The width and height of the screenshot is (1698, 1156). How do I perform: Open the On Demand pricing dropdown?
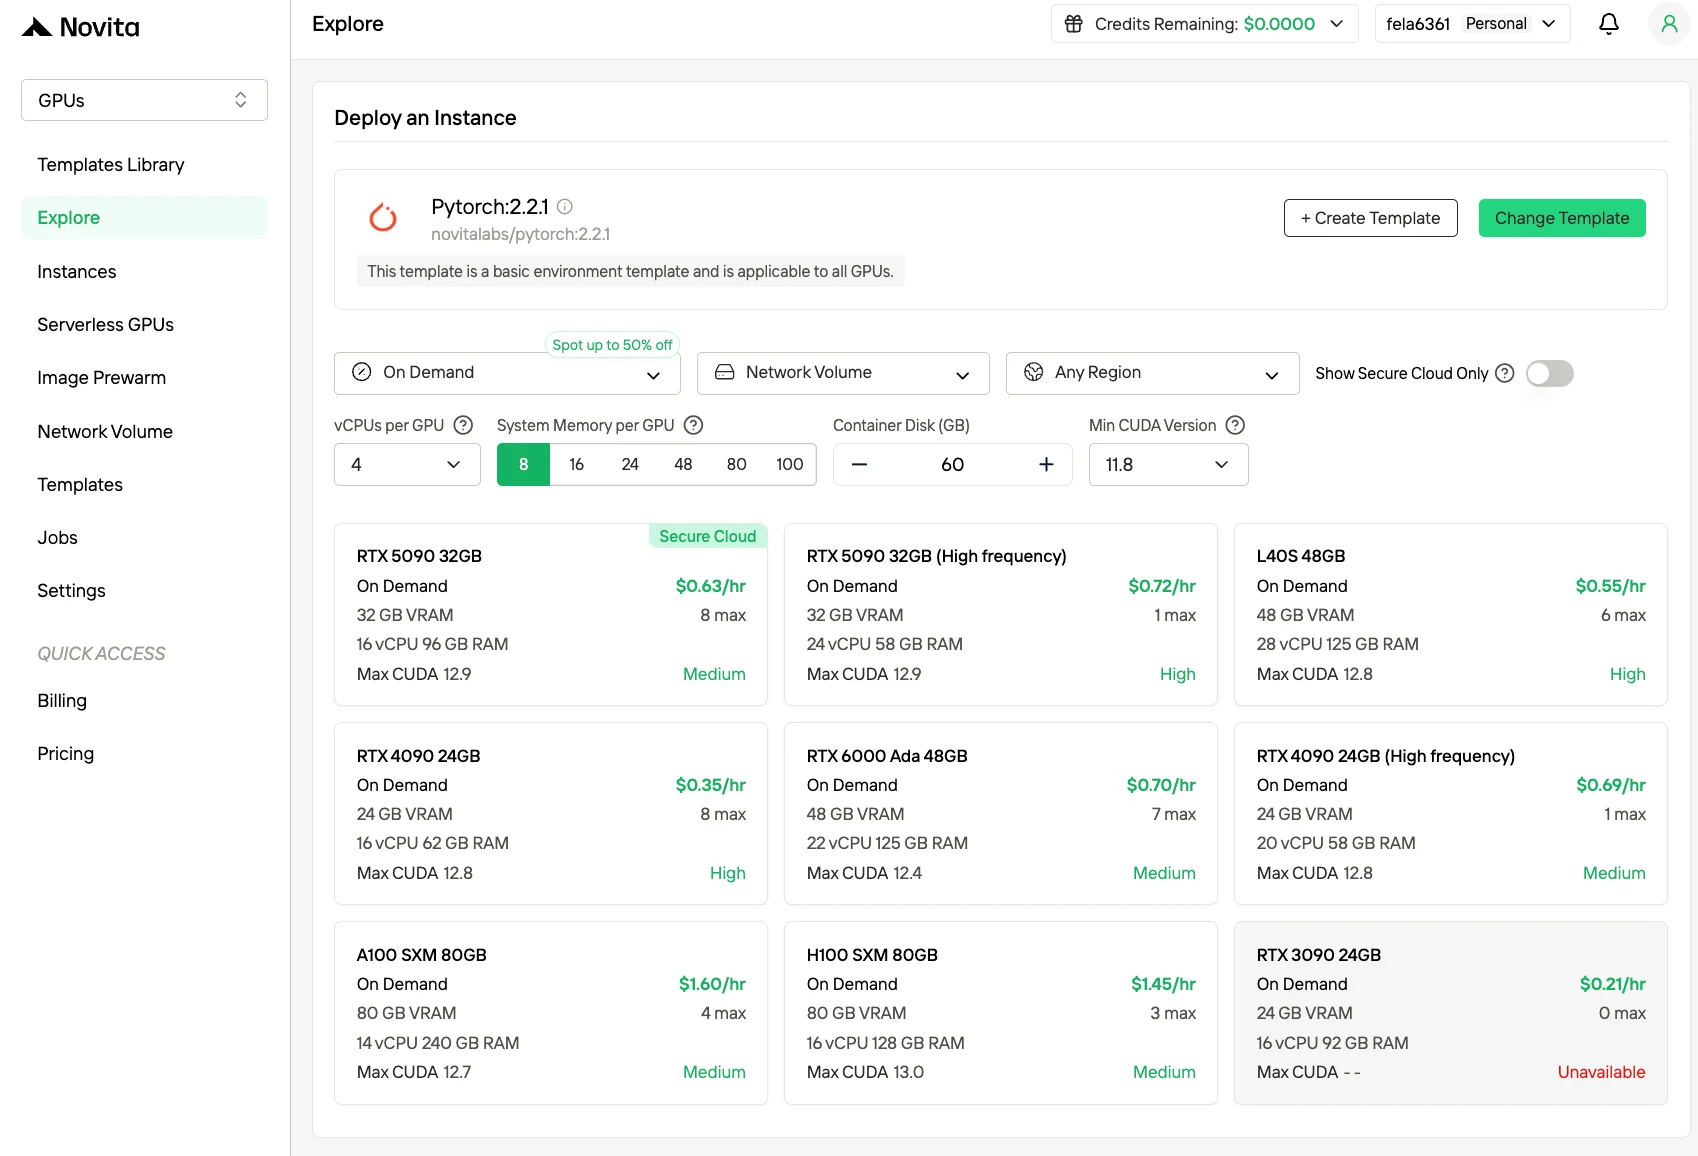[x=507, y=373]
